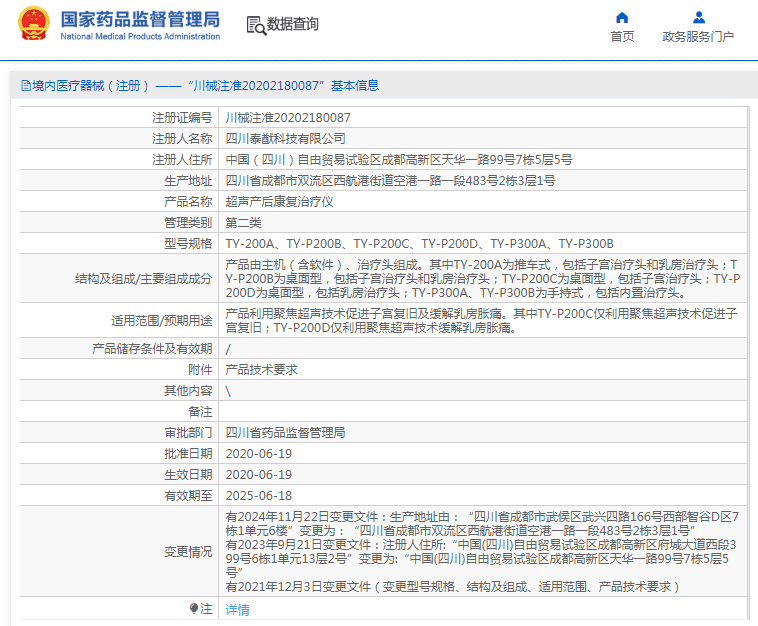Click 备注 row label
Image resolution: width=758 pixels, height=626 pixels.
pos(200,412)
